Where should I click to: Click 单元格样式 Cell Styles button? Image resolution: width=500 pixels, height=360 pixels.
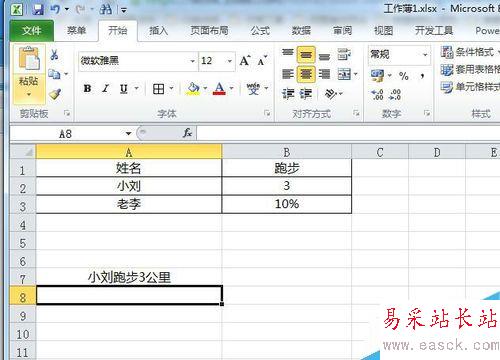click(x=470, y=87)
